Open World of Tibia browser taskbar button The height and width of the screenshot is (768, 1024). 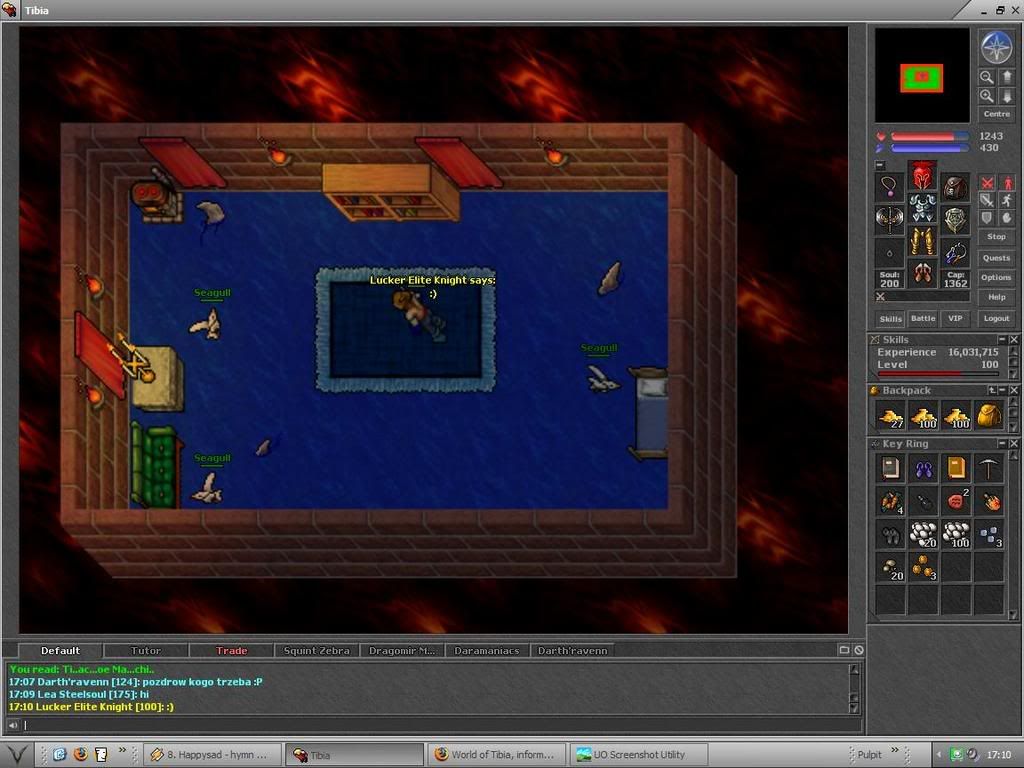[x=498, y=755]
